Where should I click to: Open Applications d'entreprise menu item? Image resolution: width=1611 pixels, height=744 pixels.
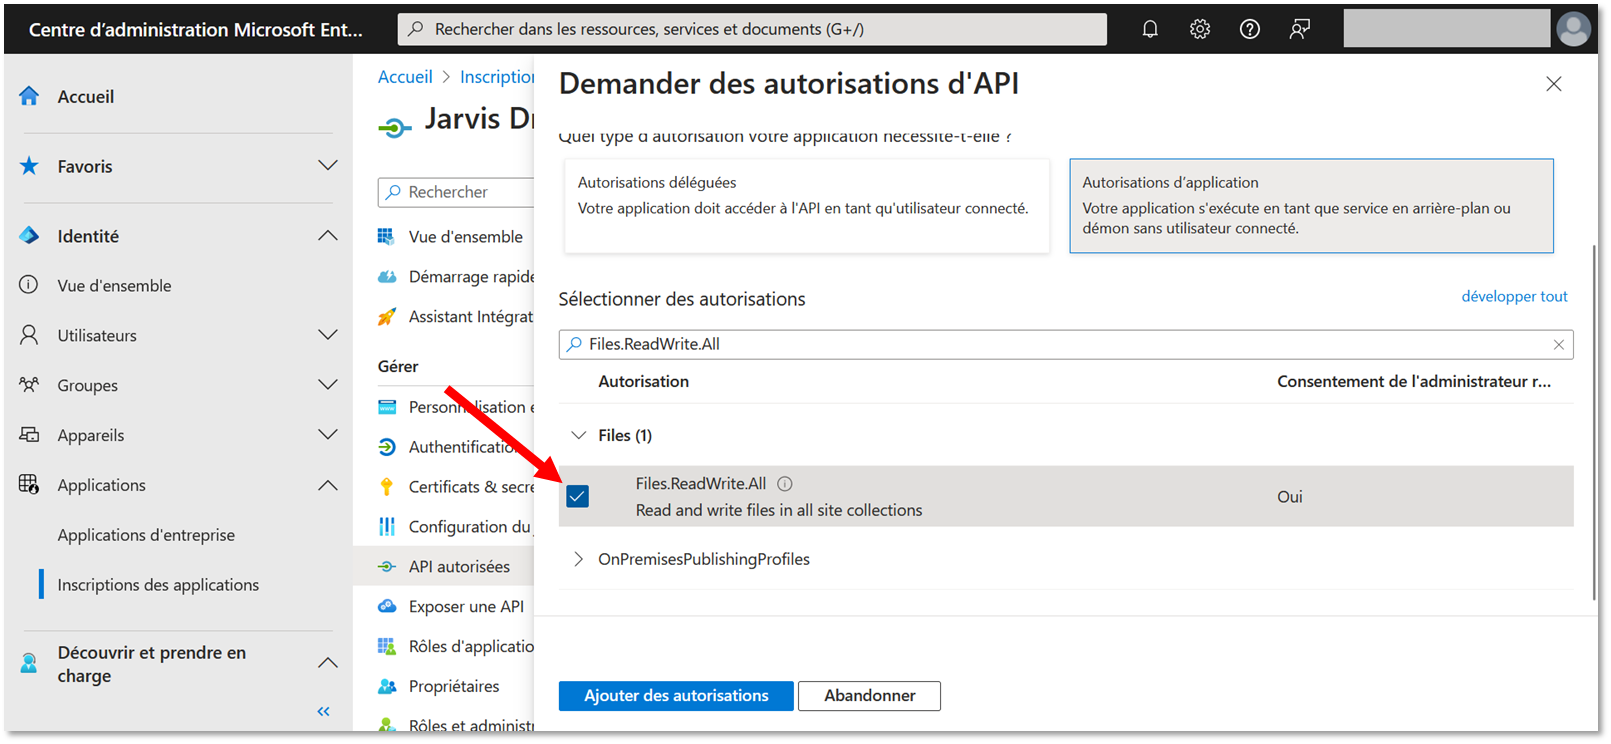coord(146,535)
